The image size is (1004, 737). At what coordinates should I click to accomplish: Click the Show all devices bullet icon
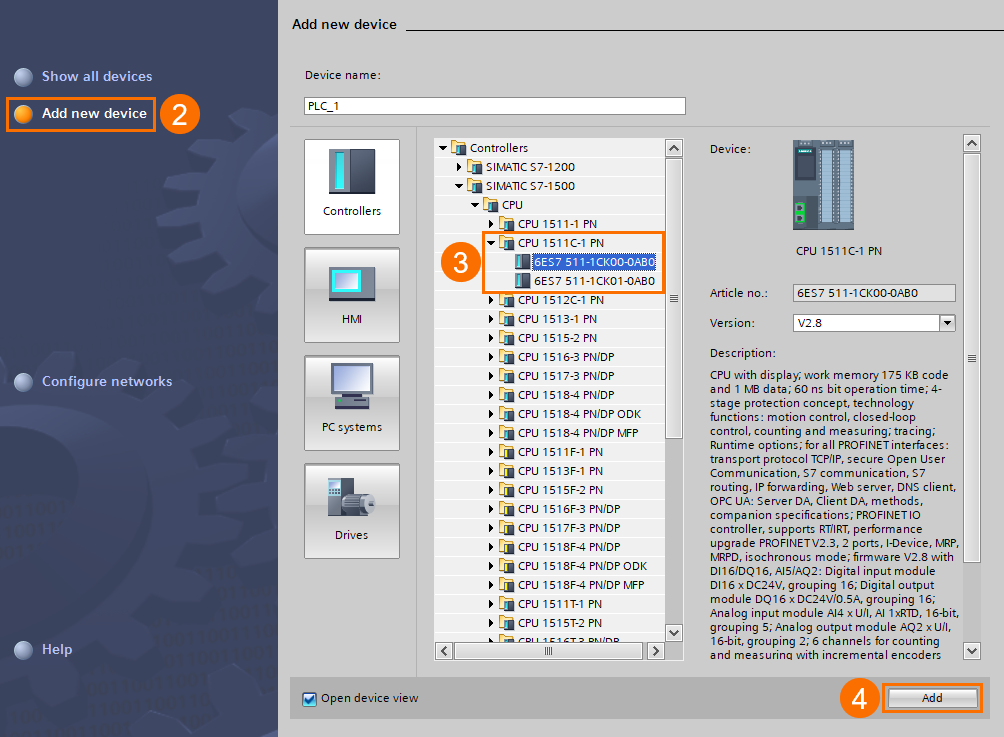pos(24,77)
